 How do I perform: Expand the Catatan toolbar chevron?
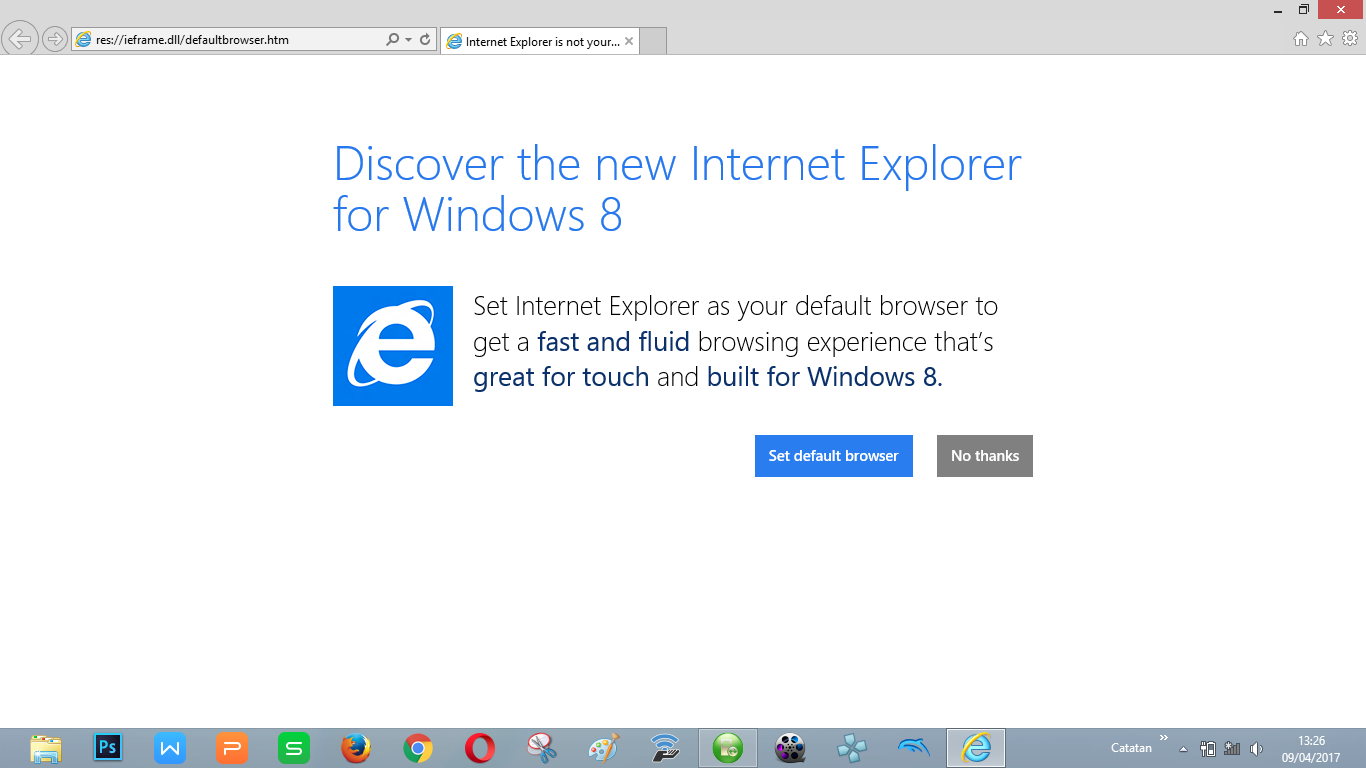(1164, 738)
